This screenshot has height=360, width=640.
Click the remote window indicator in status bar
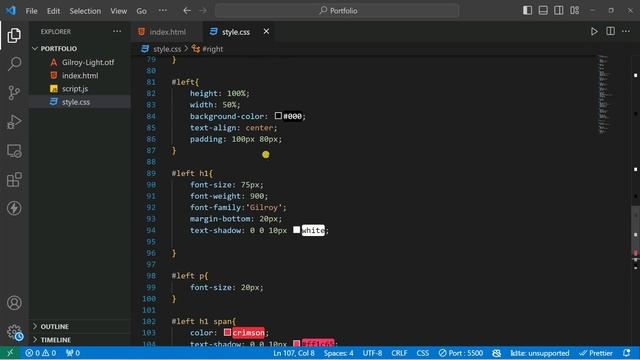click(10, 353)
